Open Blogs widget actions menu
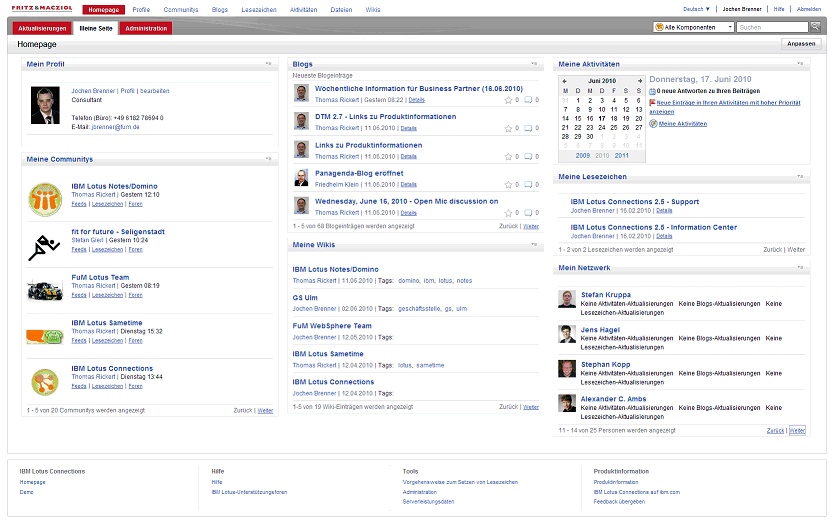 [534, 64]
